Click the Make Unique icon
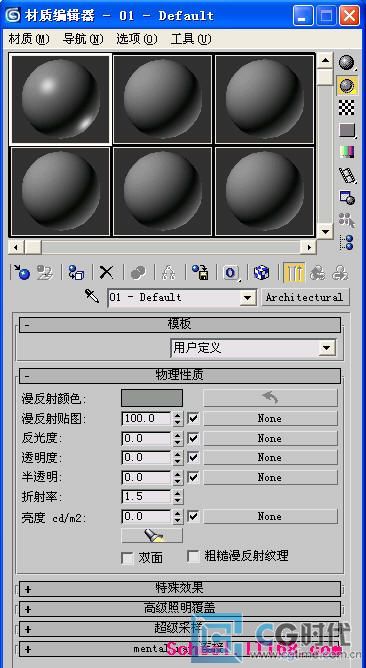Viewport: 366px width, 668px height. click(169, 272)
